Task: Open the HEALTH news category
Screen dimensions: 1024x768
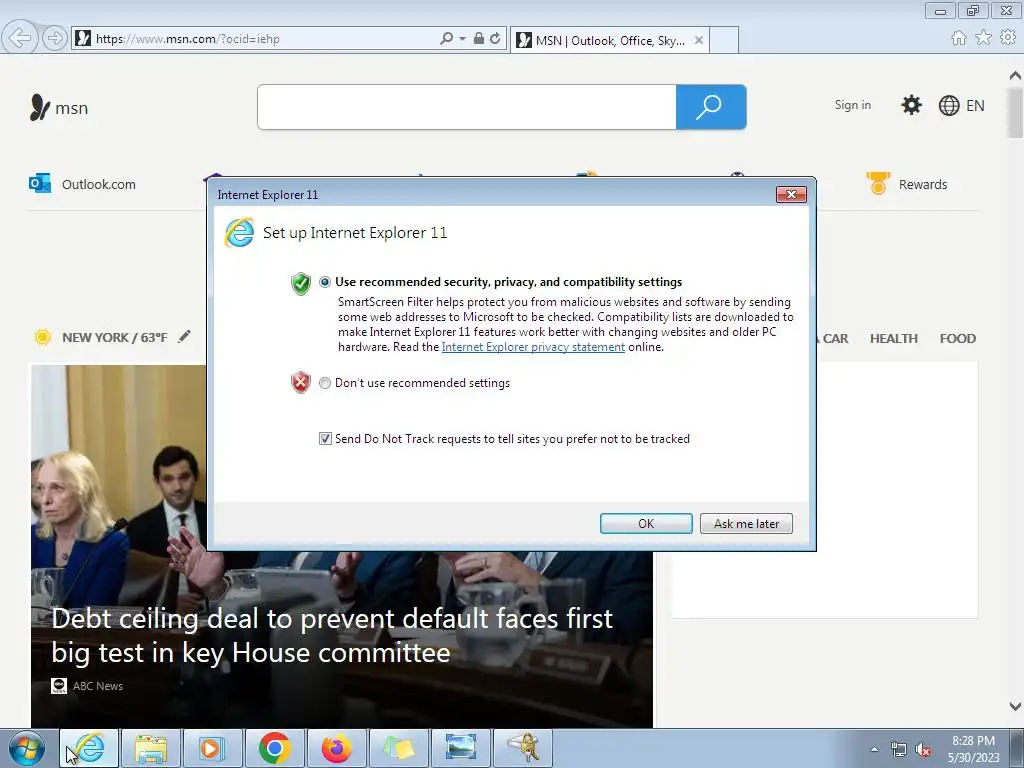Action: point(893,338)
